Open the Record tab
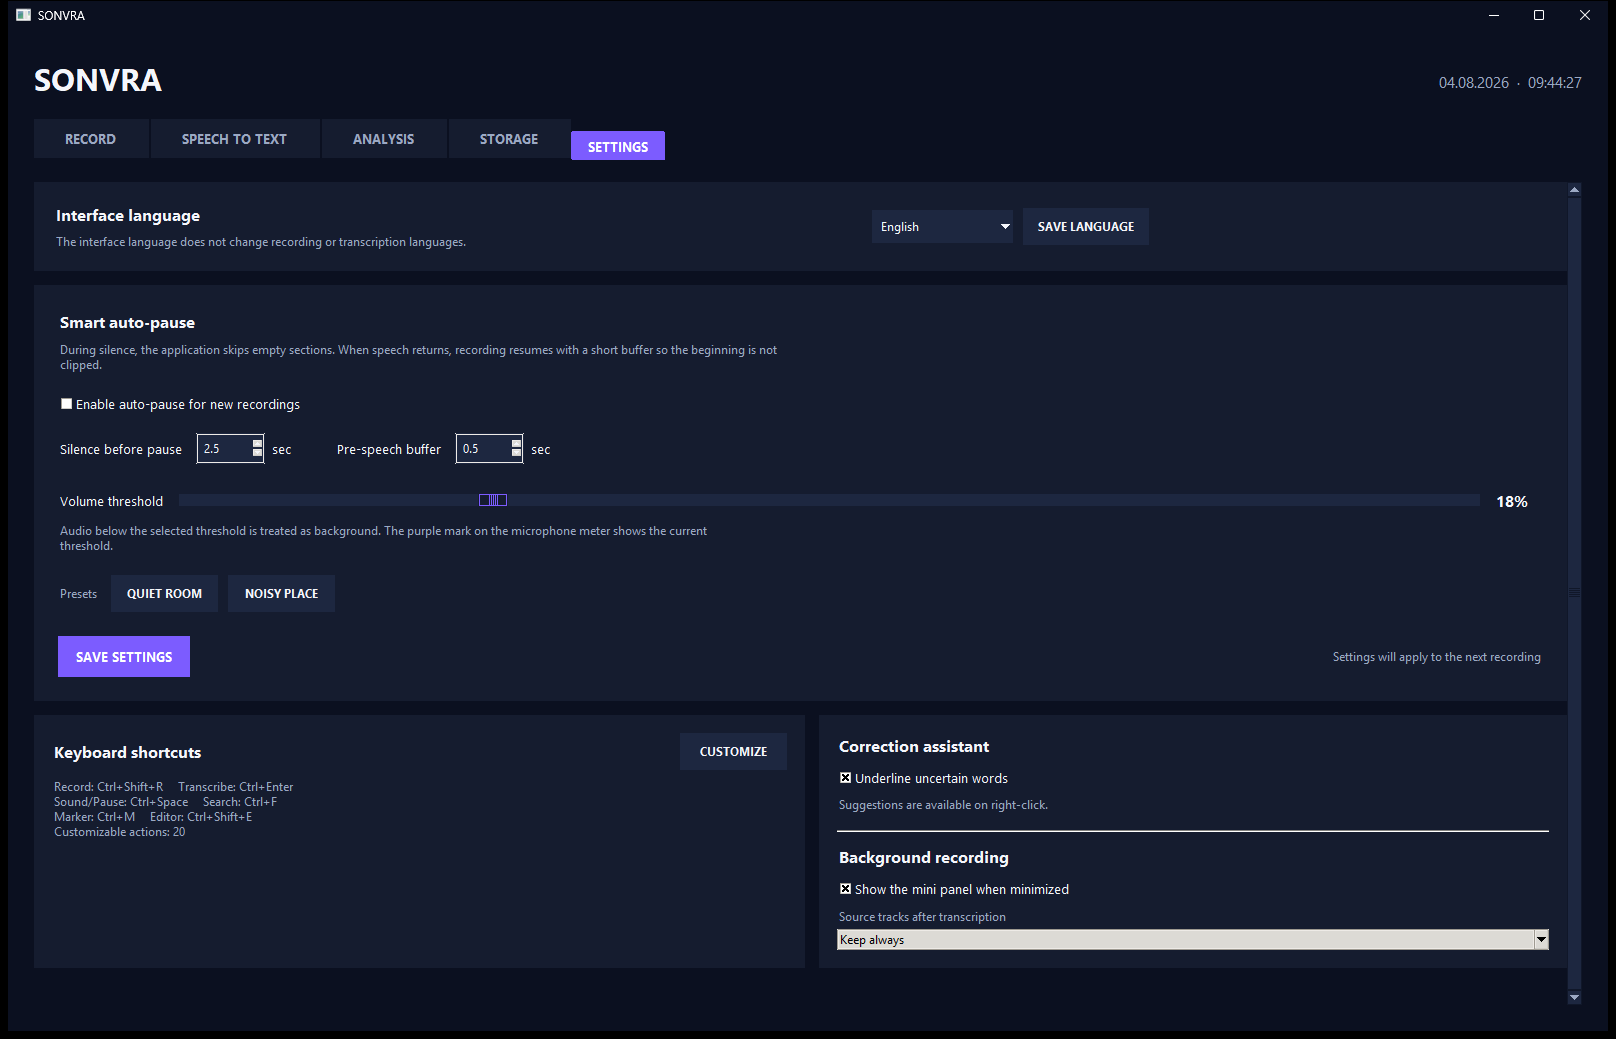The height and width of the screenshot is (1039, 1616). [x=91, y=139]
